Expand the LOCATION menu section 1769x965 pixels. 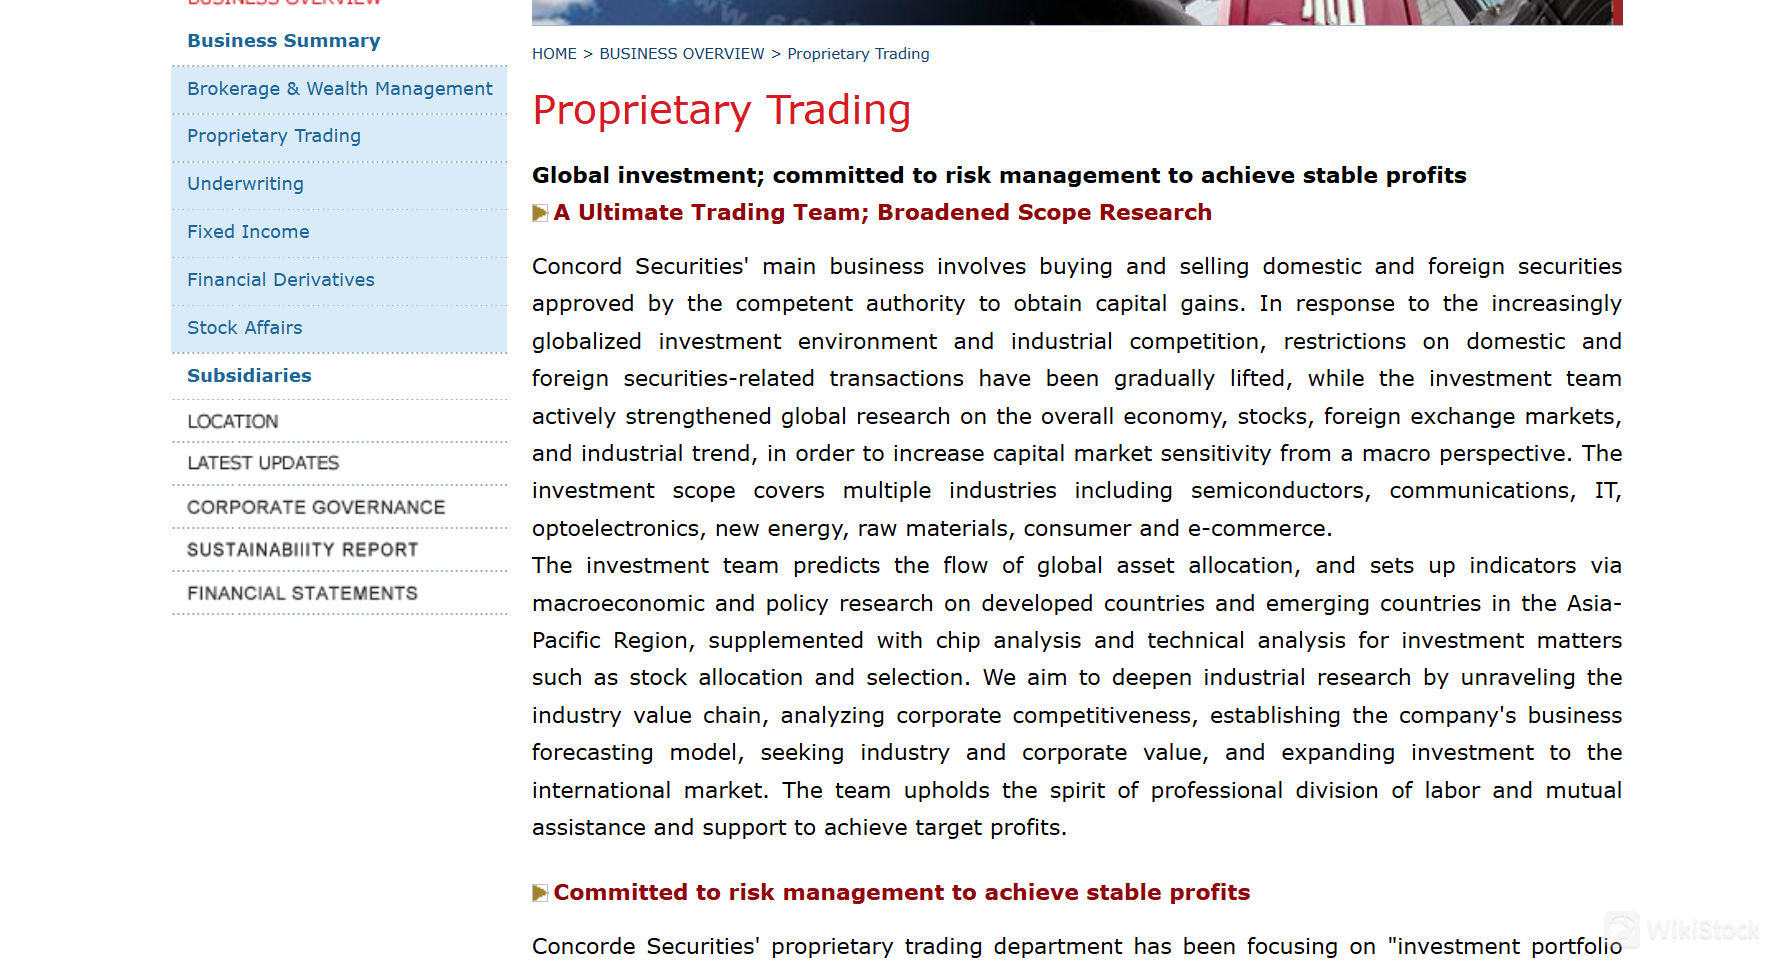coord(232,422)
